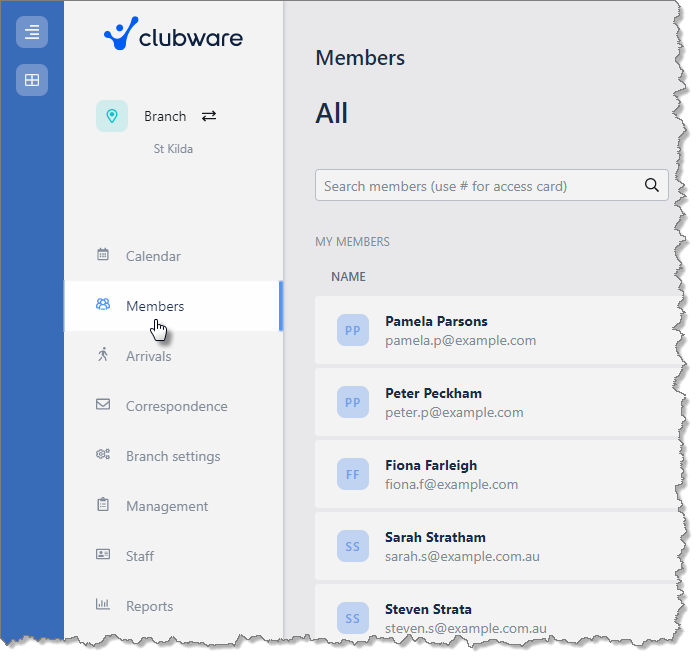
Task: Click the Staff ID card icon
Action: (103, 555)
